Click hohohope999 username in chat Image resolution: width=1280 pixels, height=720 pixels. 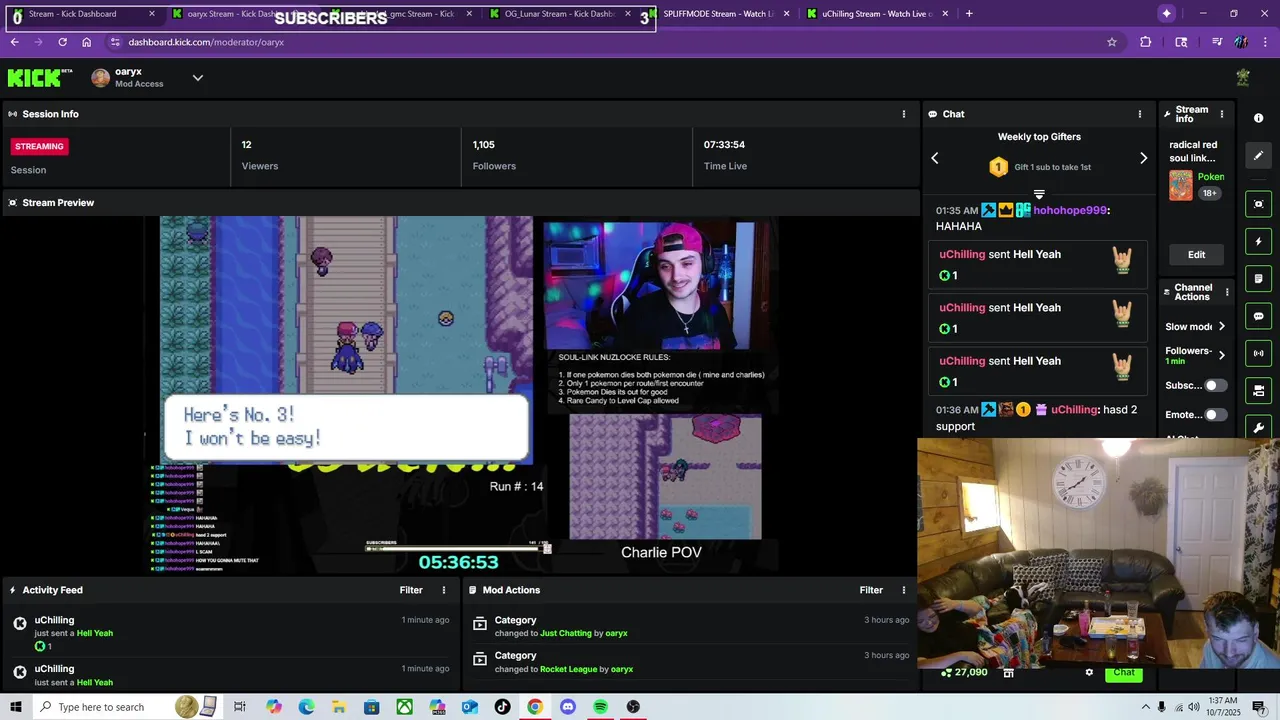(x=1070, y=211)
